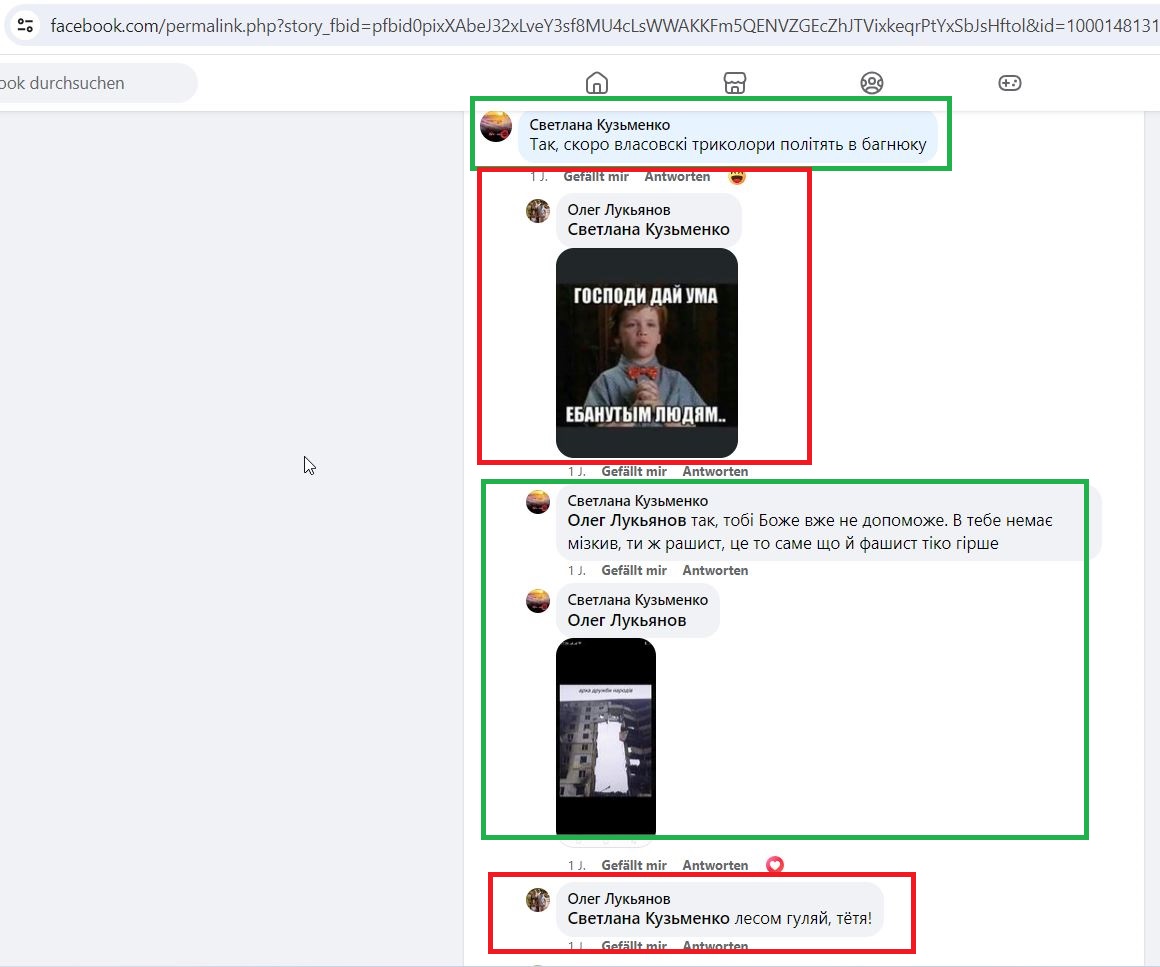Open the Светлана Кузьменко mention before 'лесом гуляй'
Viewport: 1160px width, 967px height.
click(649, 919)
